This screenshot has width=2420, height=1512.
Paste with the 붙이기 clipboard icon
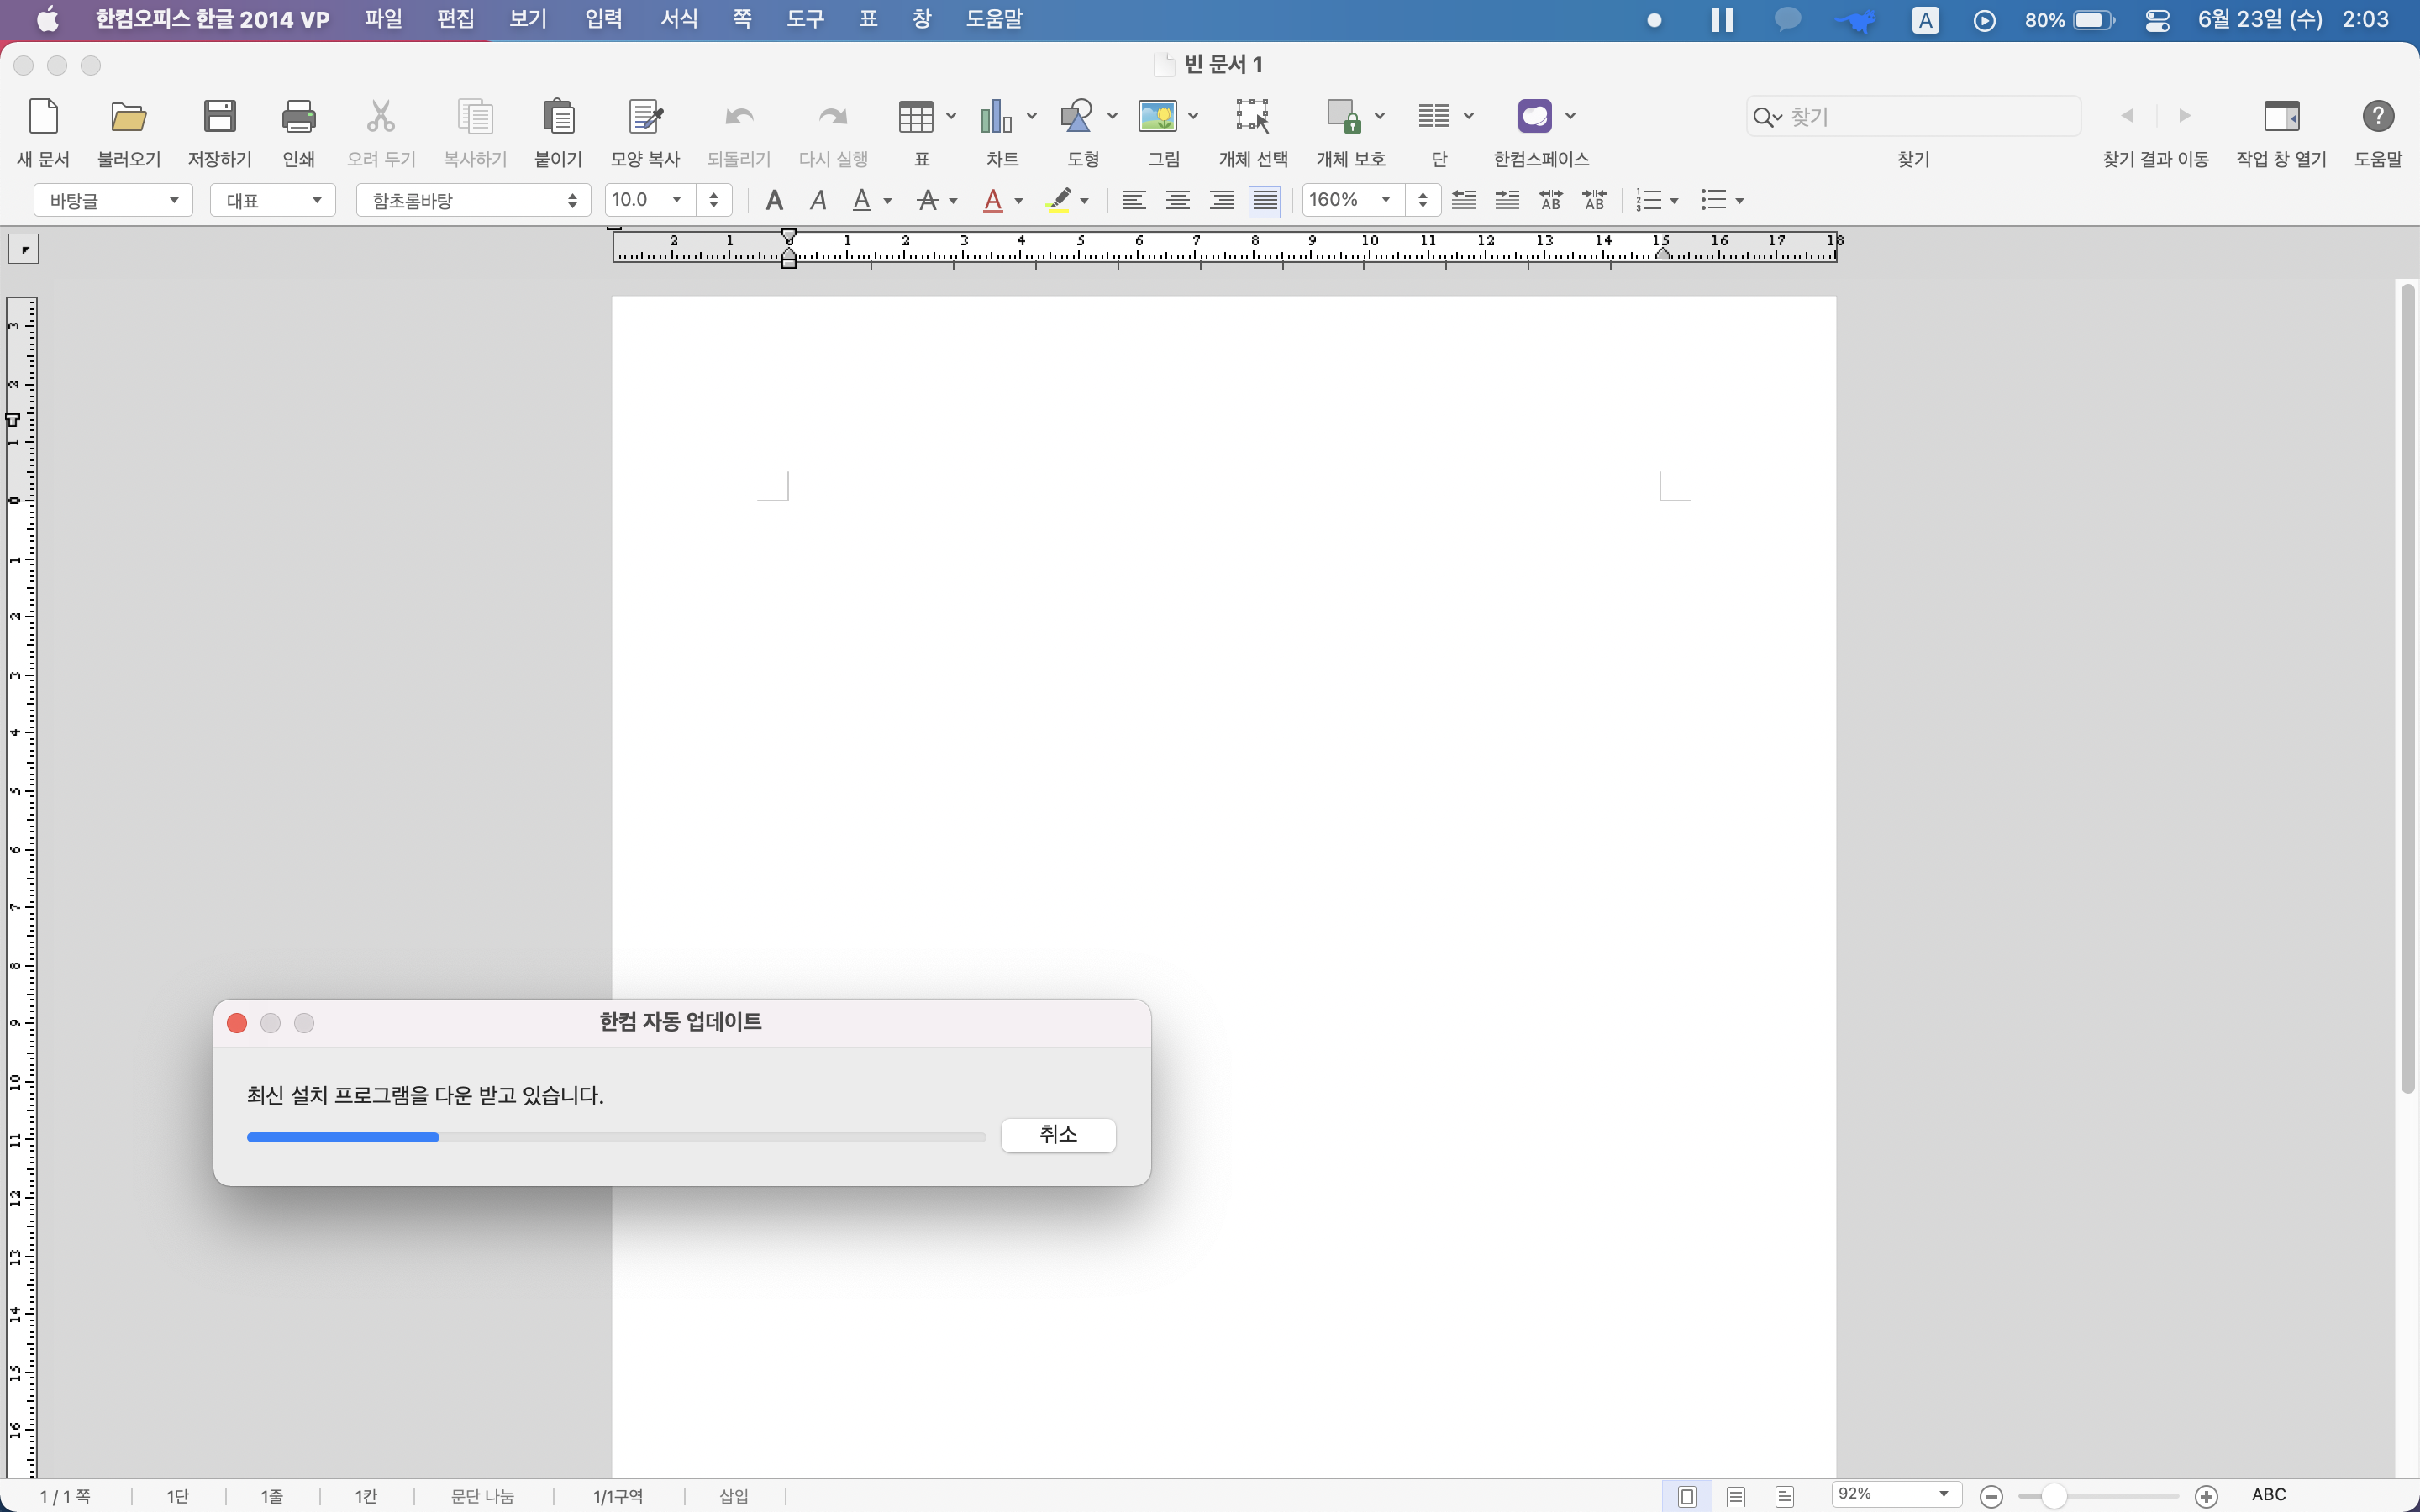coord(558,117)
